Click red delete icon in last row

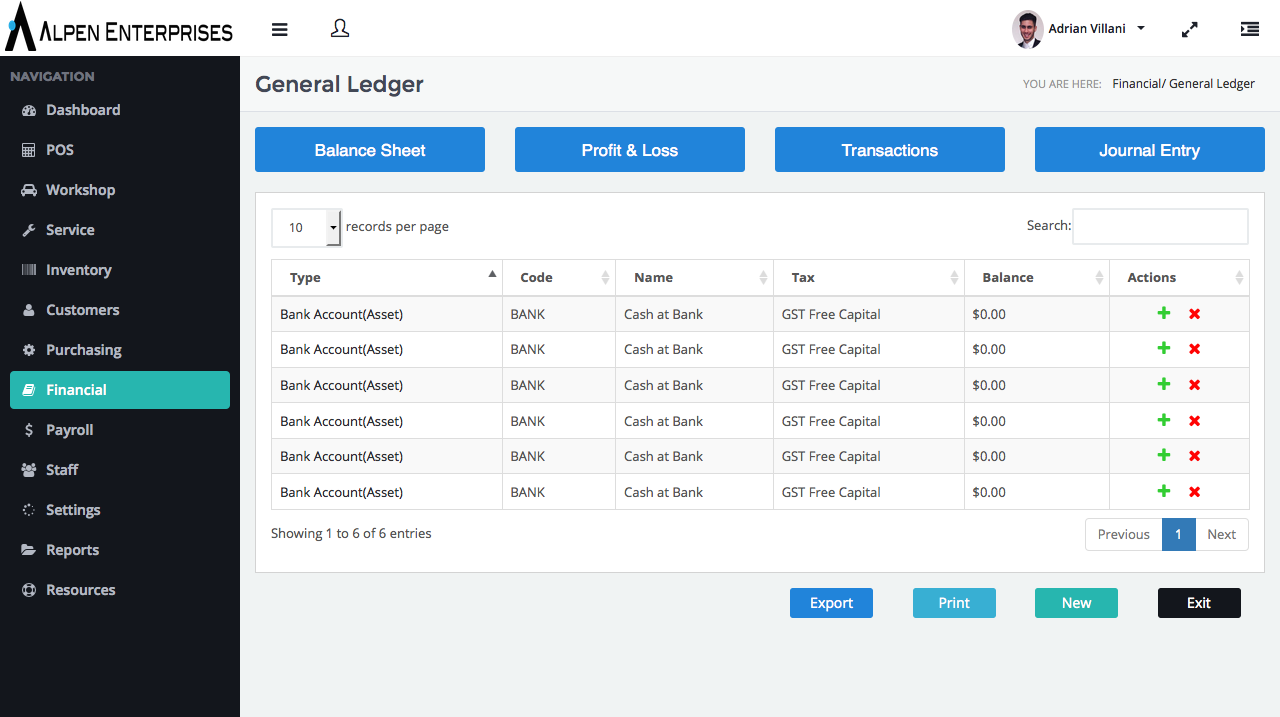[1194, 492]
